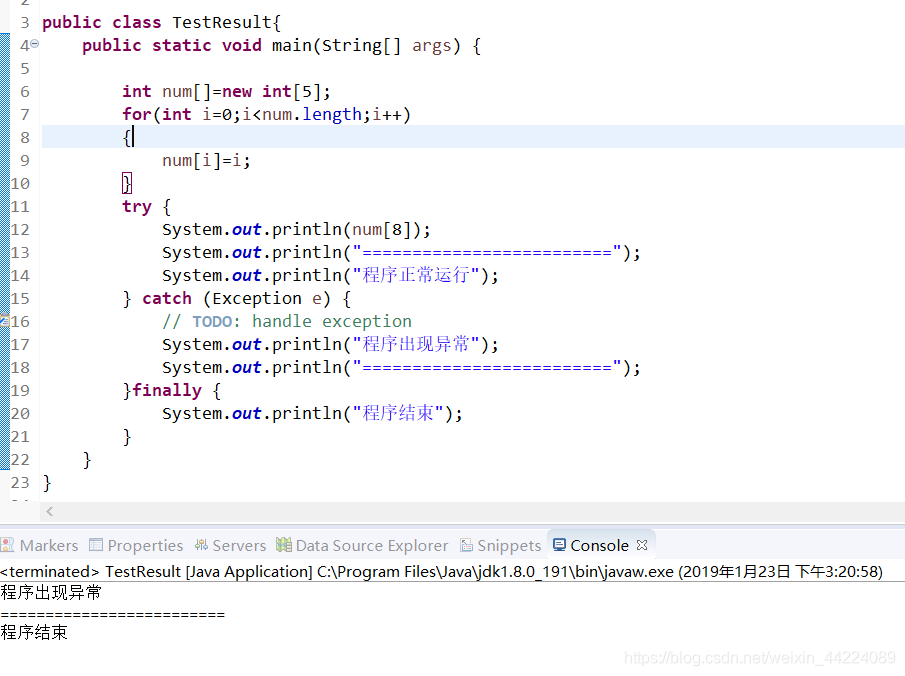The image size is (905, 676).
Task: Click the 'catch' keyword on line 15
Action: pyautogui.click(x=167, y=298)
